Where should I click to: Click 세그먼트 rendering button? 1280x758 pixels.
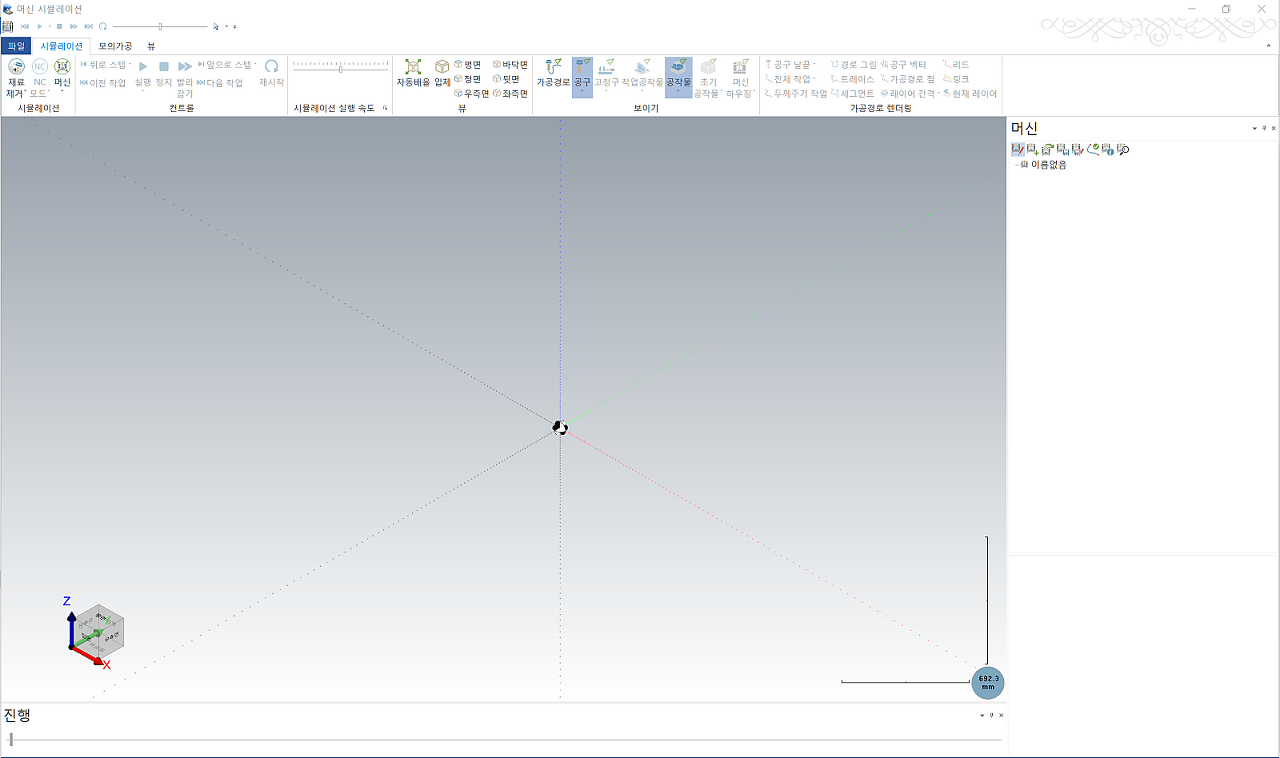pyautogui.click(x=852, y=93)
